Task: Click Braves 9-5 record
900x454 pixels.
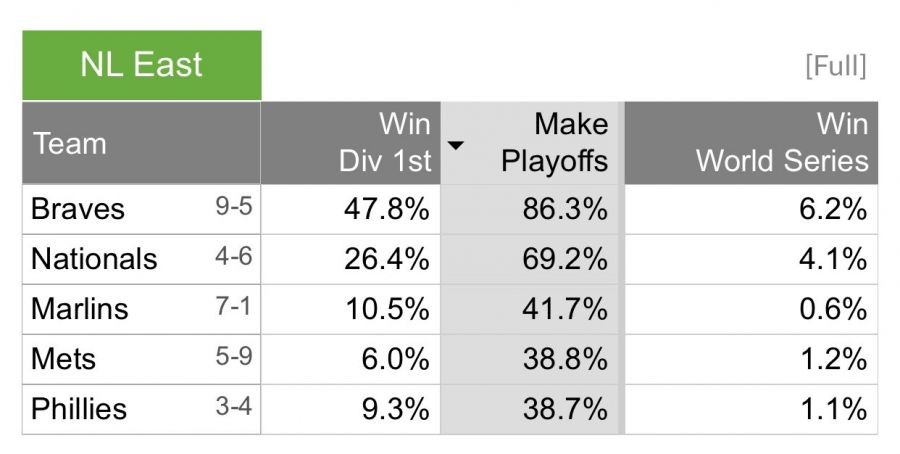Action: tap(233, 208)
